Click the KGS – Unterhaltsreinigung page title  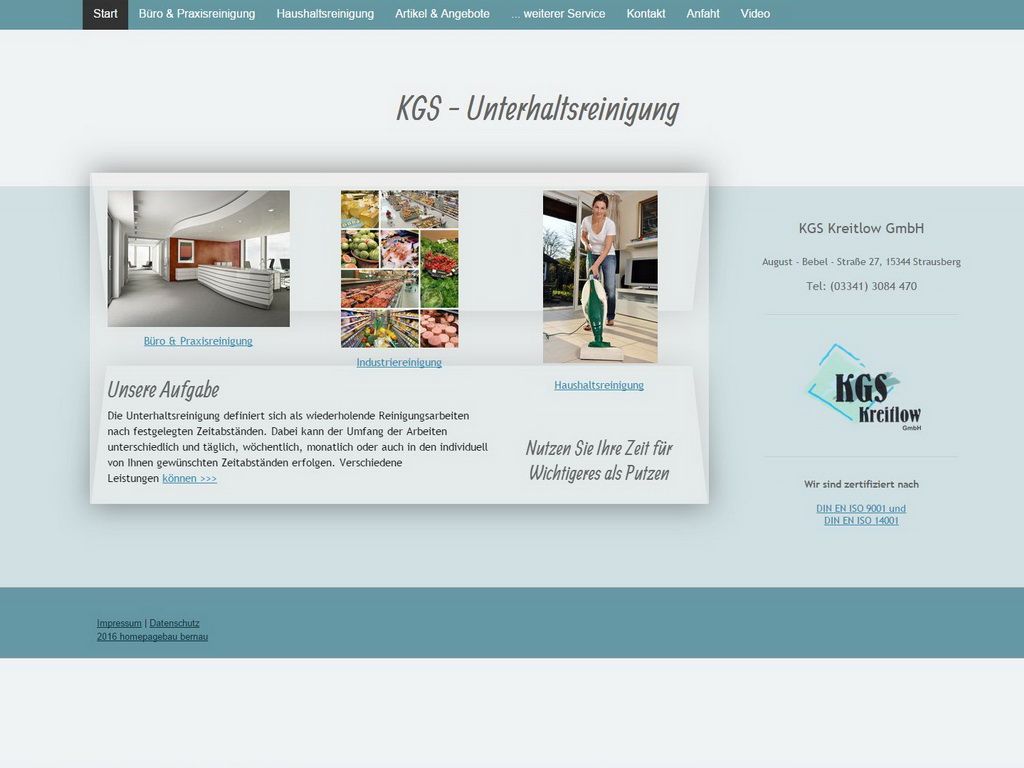pyautogui.click(x=537, y=108)
